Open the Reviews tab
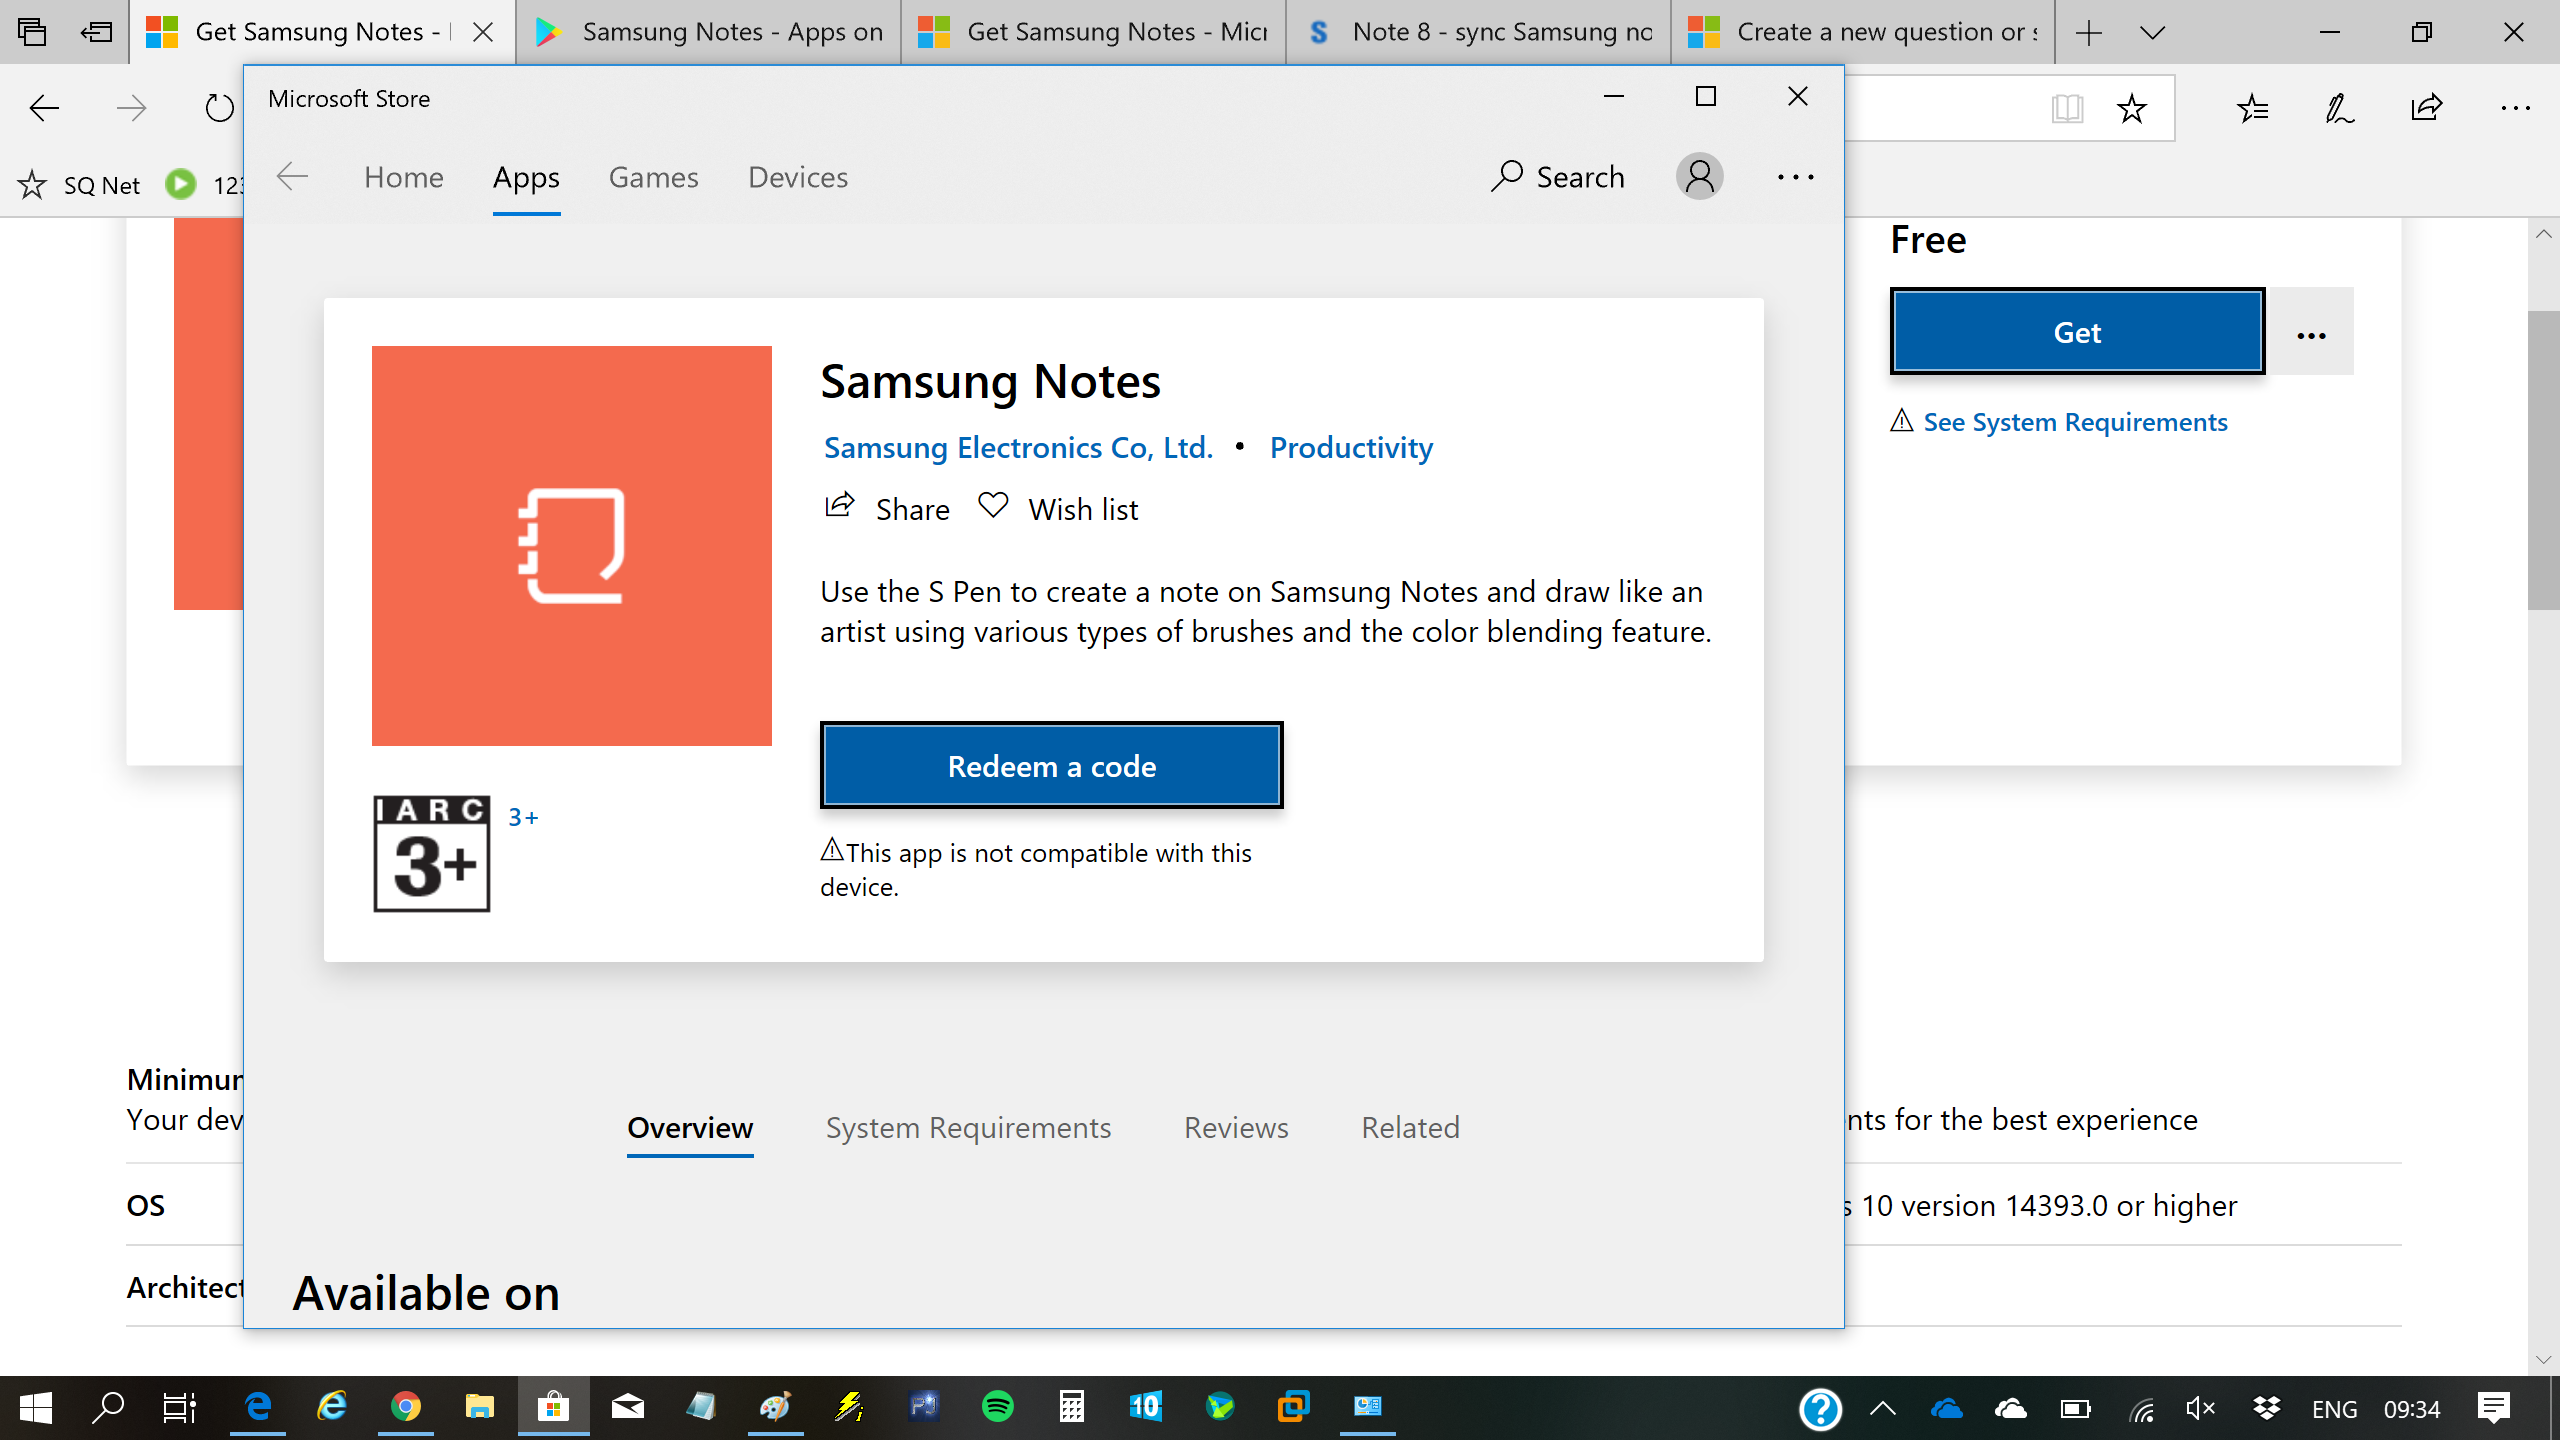The width and height of the screenshot is (2560, 1440). pos(1234,1125)
